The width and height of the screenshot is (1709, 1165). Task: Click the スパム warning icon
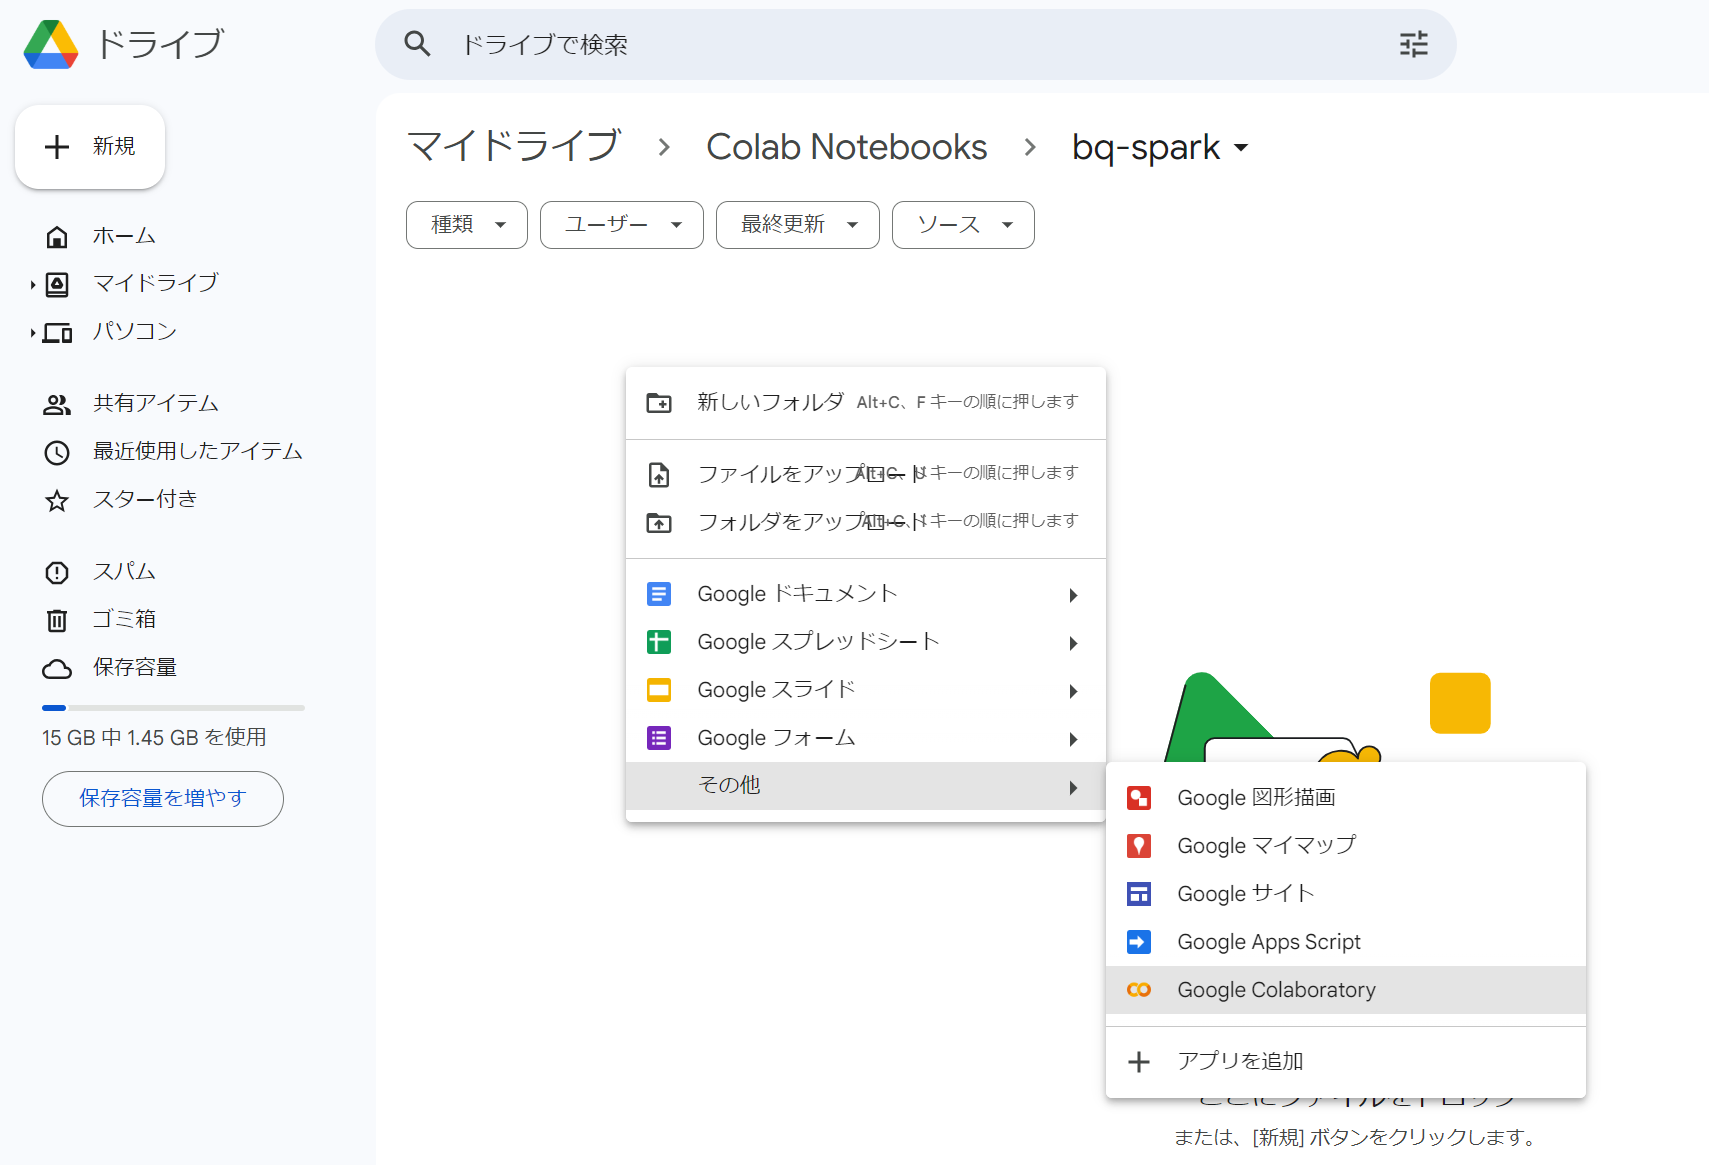(57, 573)
